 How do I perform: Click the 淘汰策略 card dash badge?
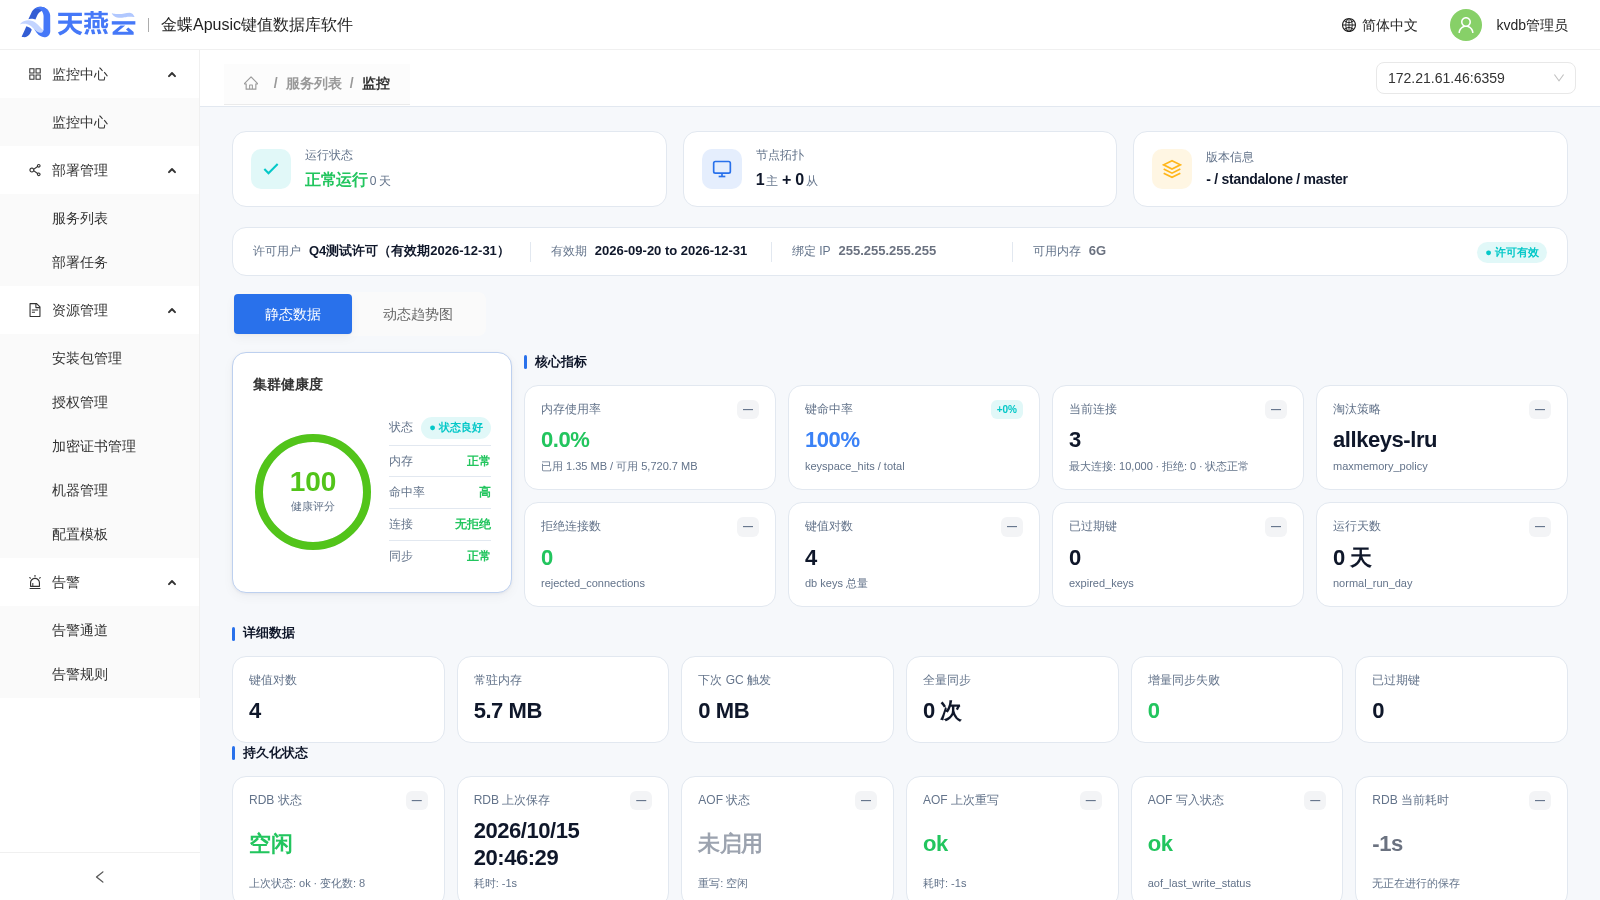coord(1540,409)
